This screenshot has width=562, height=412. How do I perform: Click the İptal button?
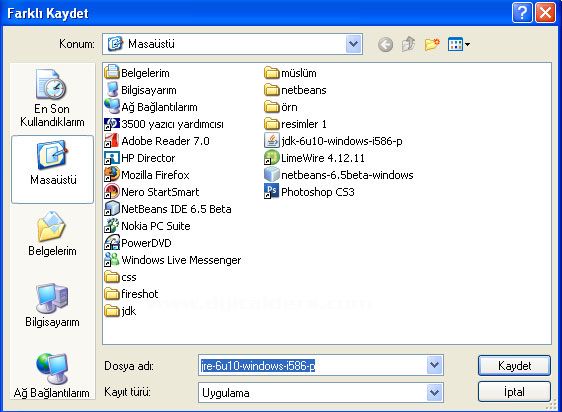click(x=514, y=392)
